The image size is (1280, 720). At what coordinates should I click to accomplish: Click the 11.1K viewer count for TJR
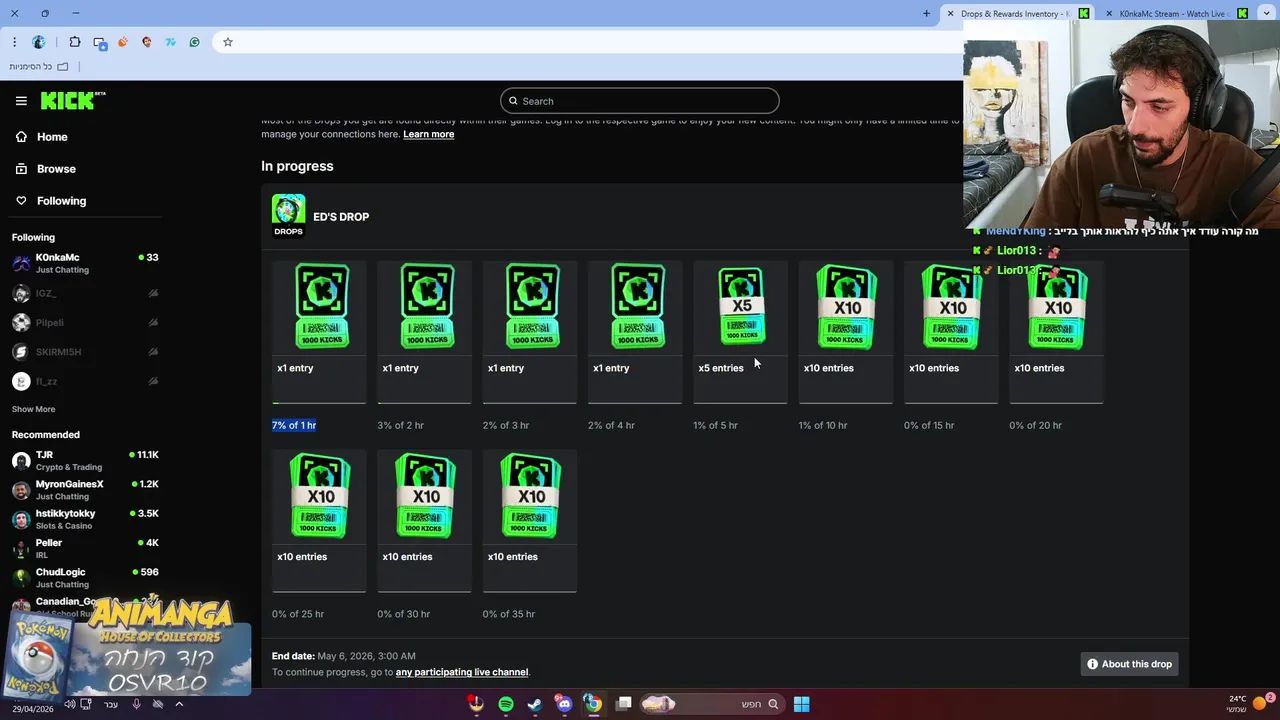(148, 455)
